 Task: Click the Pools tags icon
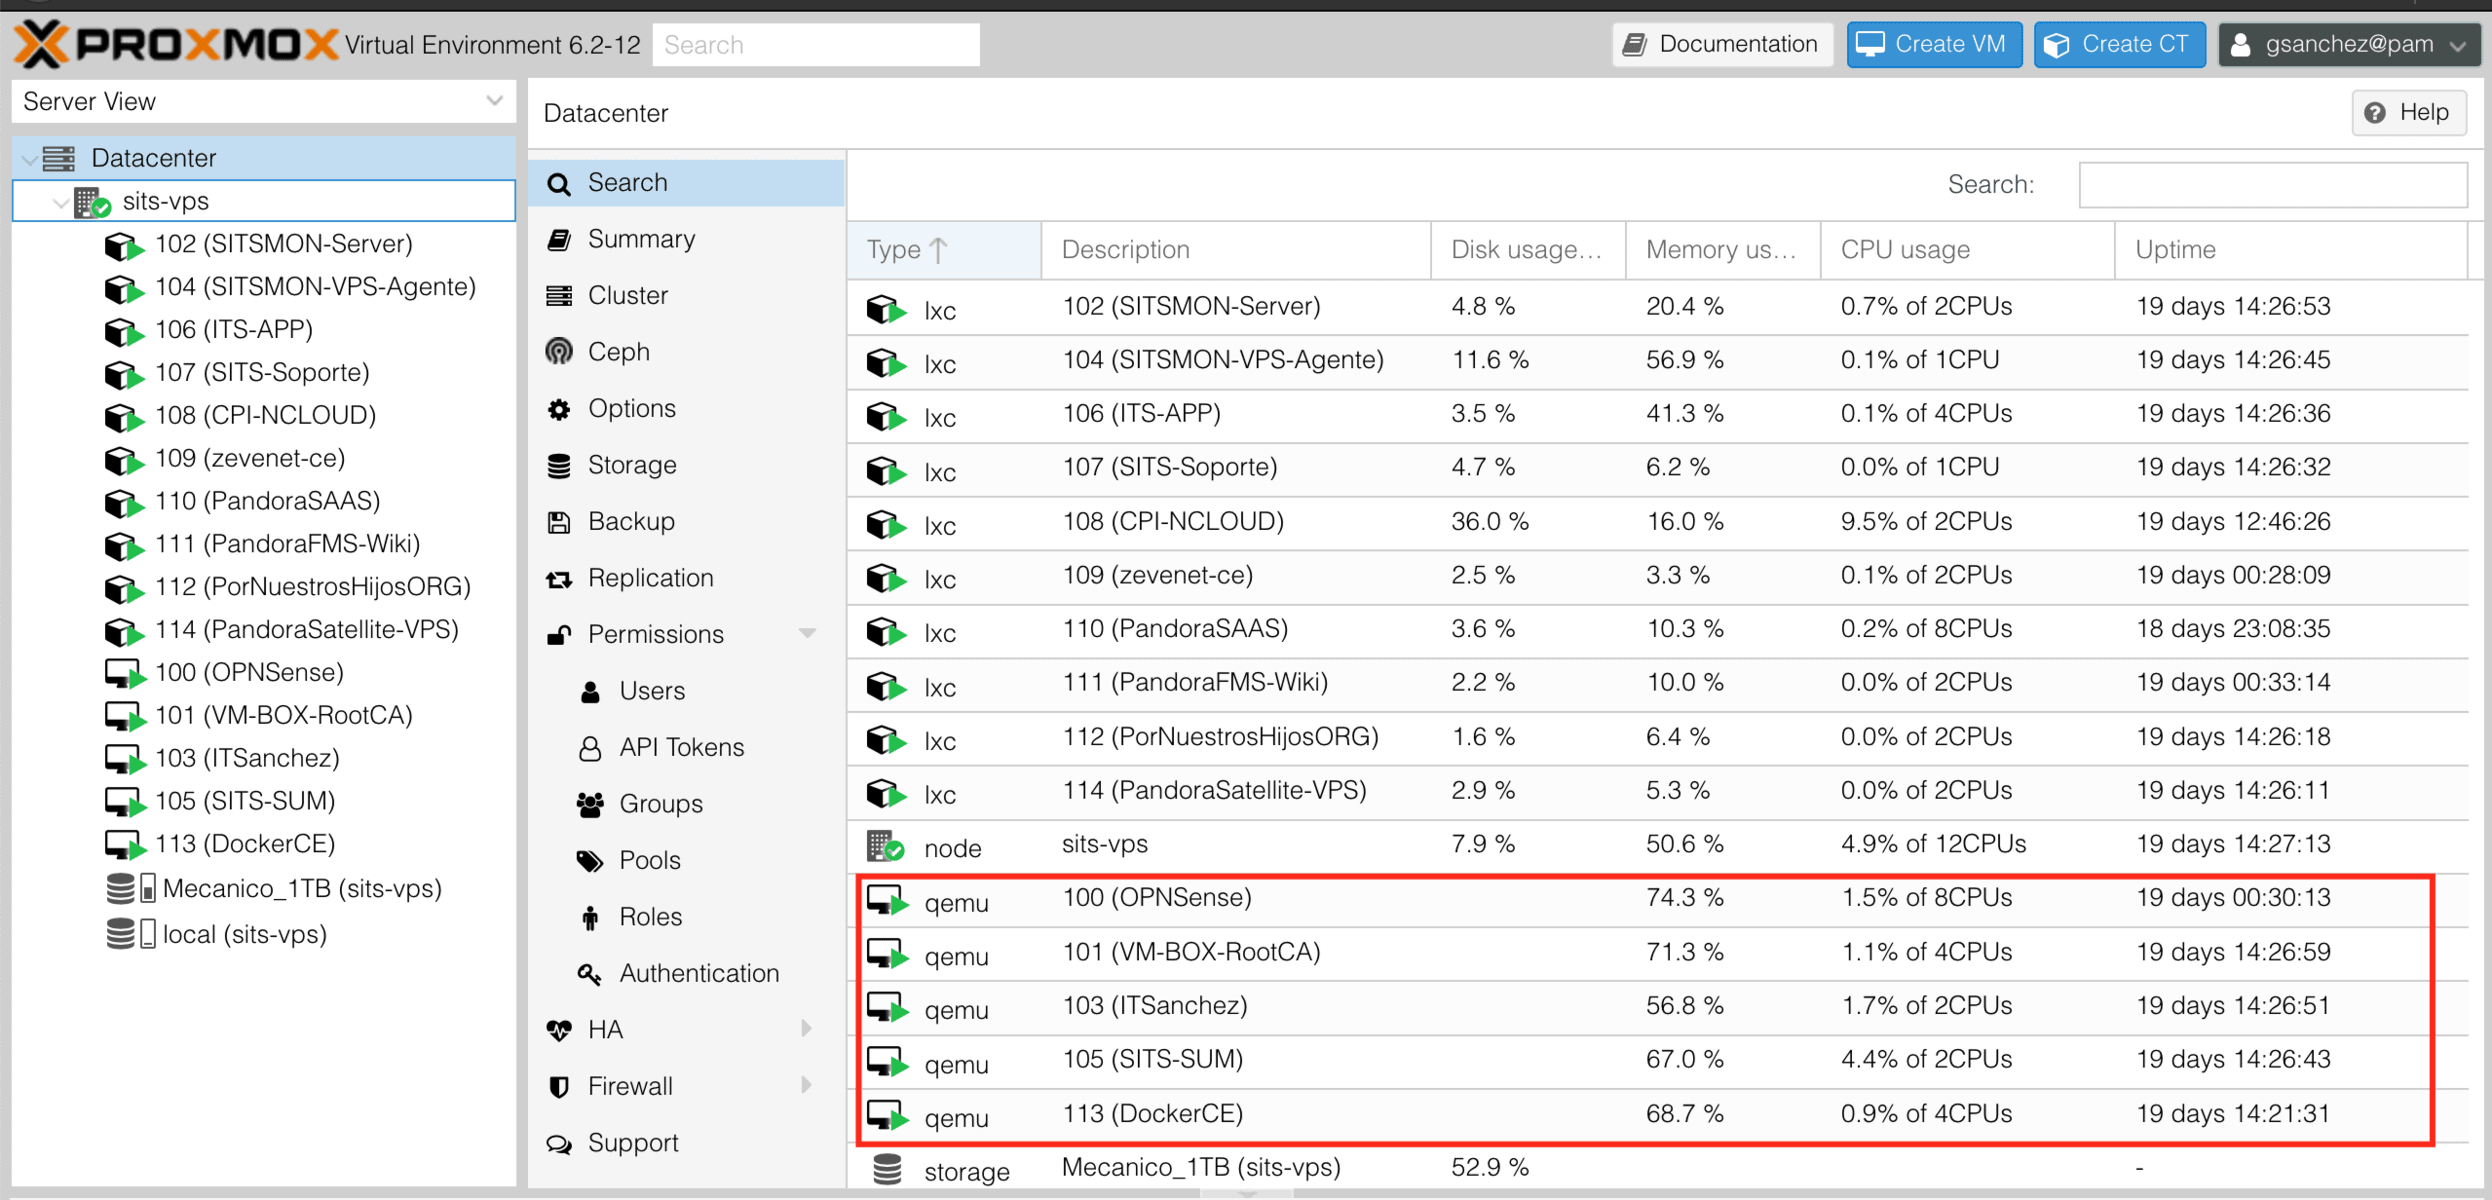pos(590,861)
